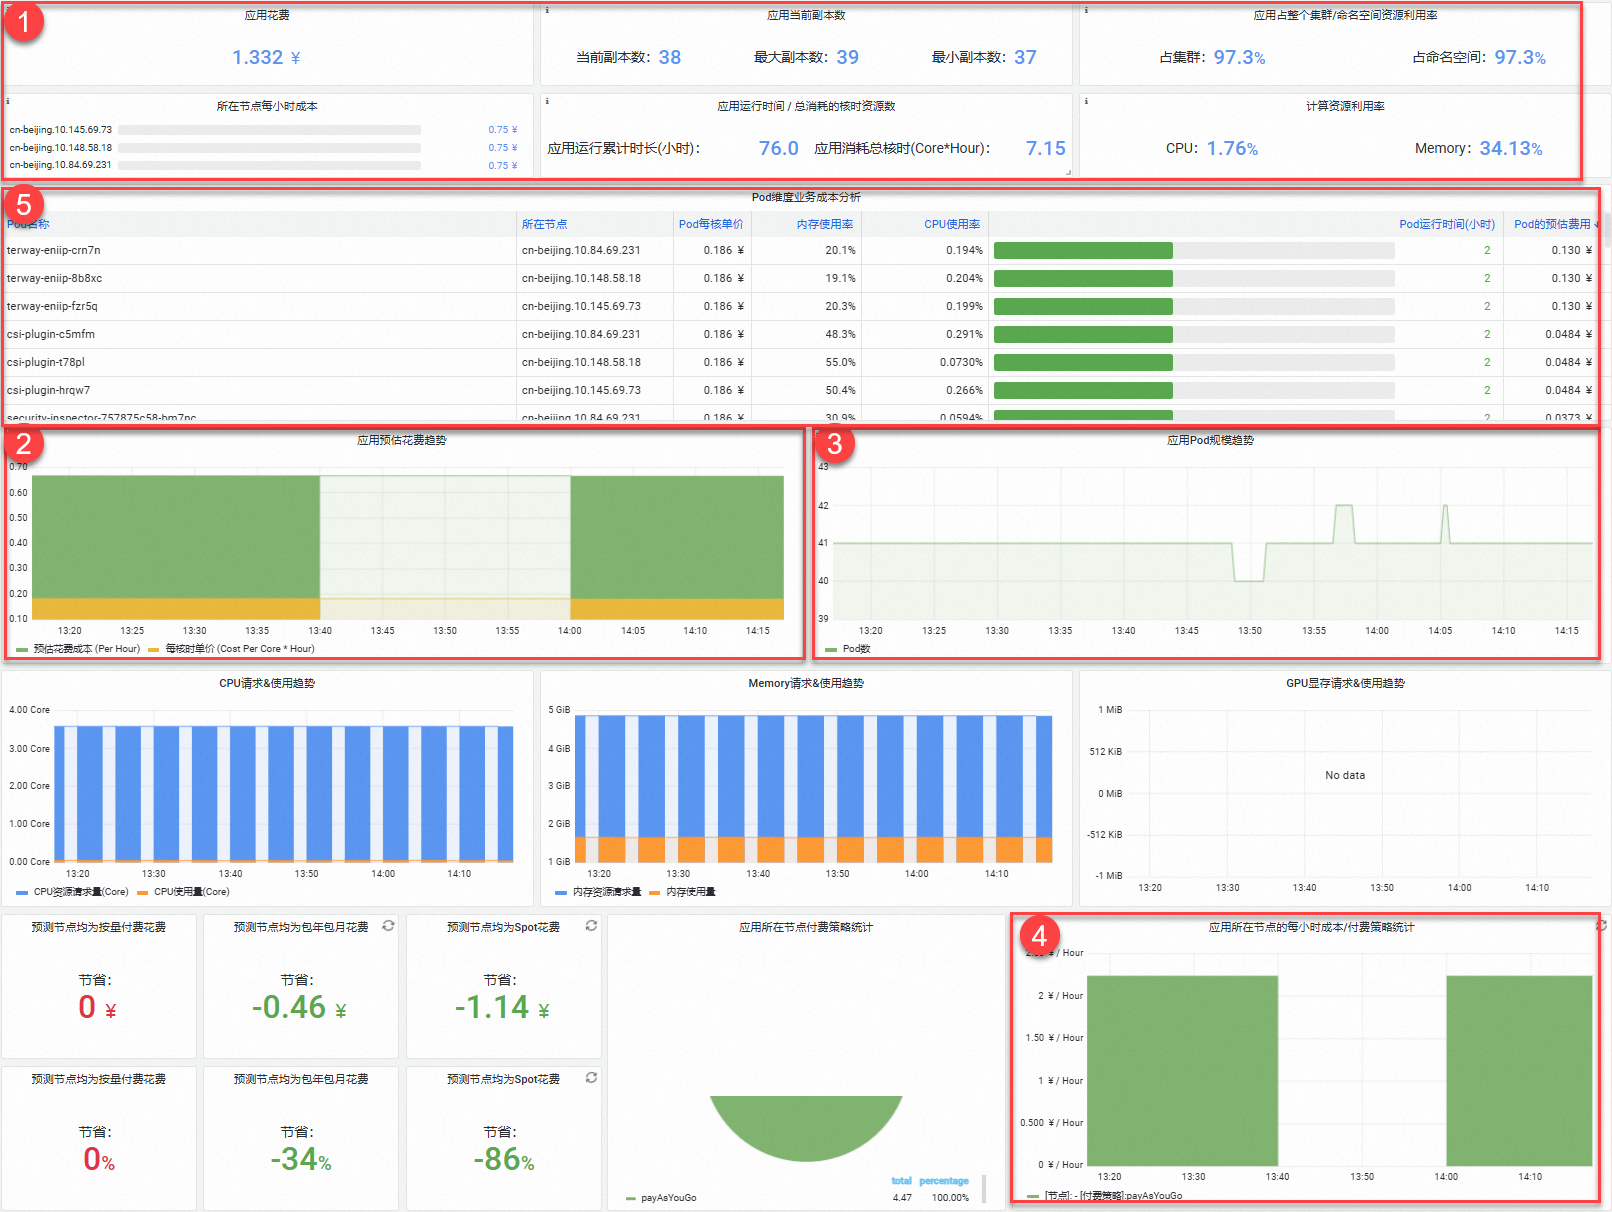This screenshot has height=1212, width=1612.
Task: Sort pie legend by total header
Action: (x=901, y=1181)
